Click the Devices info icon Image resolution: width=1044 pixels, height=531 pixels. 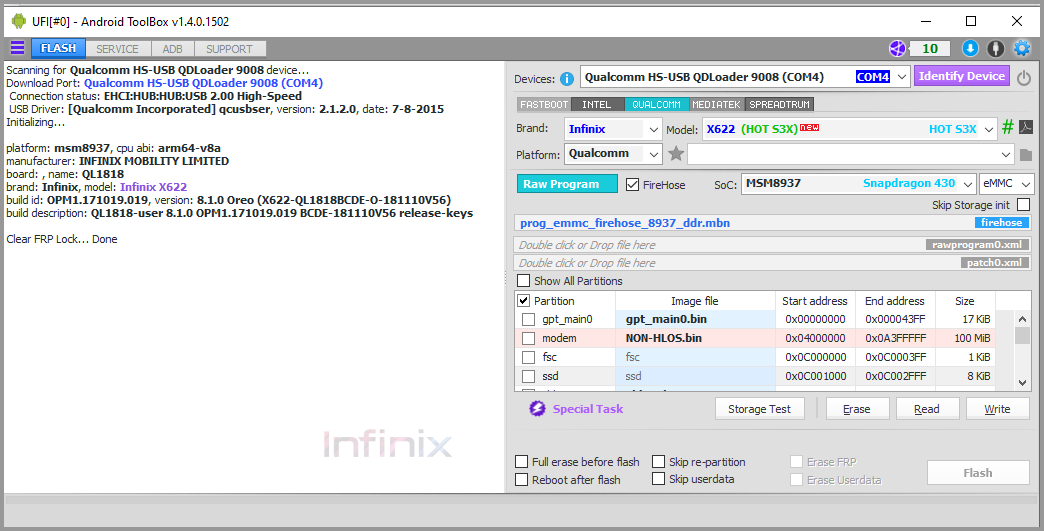tap(567, 79)
